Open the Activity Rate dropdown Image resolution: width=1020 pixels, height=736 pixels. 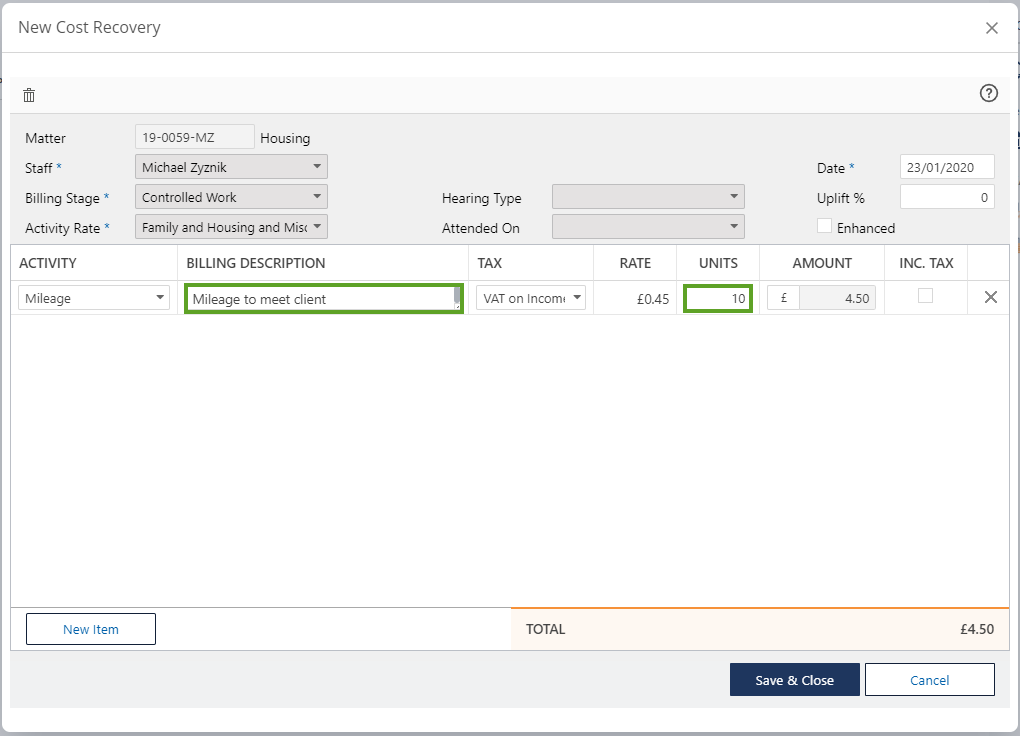pyautogui.click(x=231, y=227)
